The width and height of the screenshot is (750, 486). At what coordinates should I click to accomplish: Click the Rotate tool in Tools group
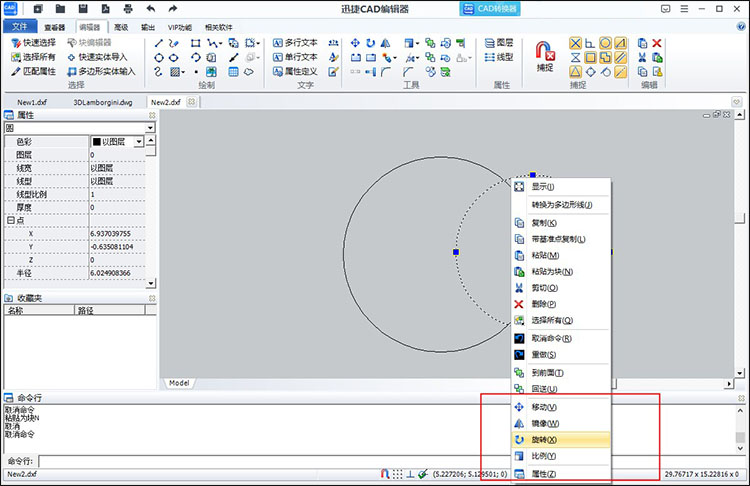click(x=370, y=43)
